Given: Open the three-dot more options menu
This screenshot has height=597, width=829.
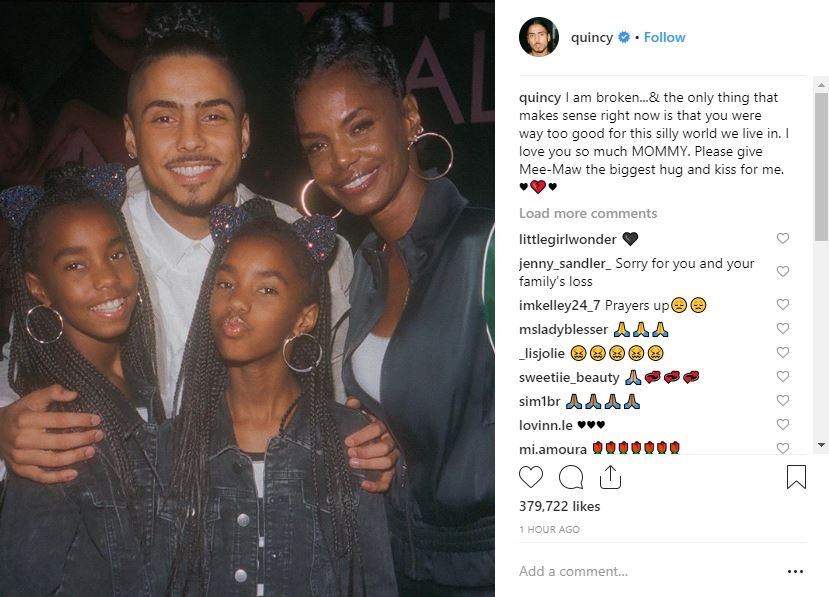Looking at the screenshot, I should click(795, 571).
